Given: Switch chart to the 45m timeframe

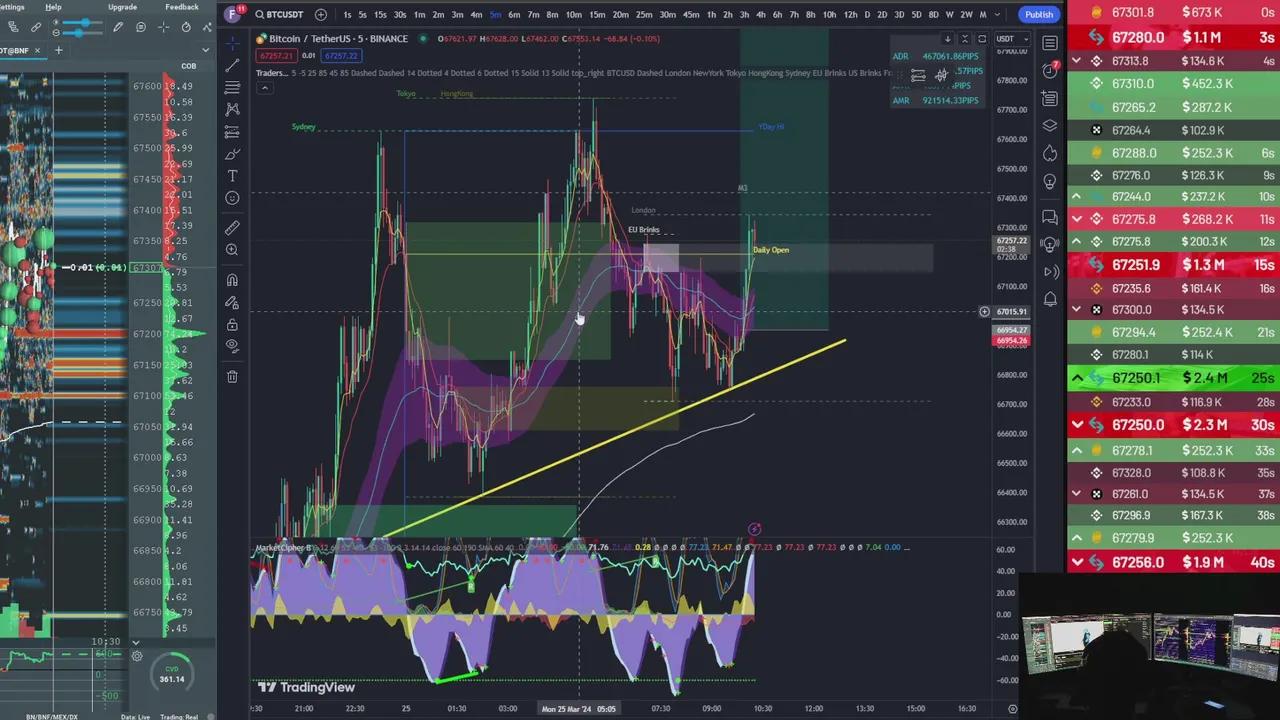Looking at the screenshot, I should pos(690,14).
